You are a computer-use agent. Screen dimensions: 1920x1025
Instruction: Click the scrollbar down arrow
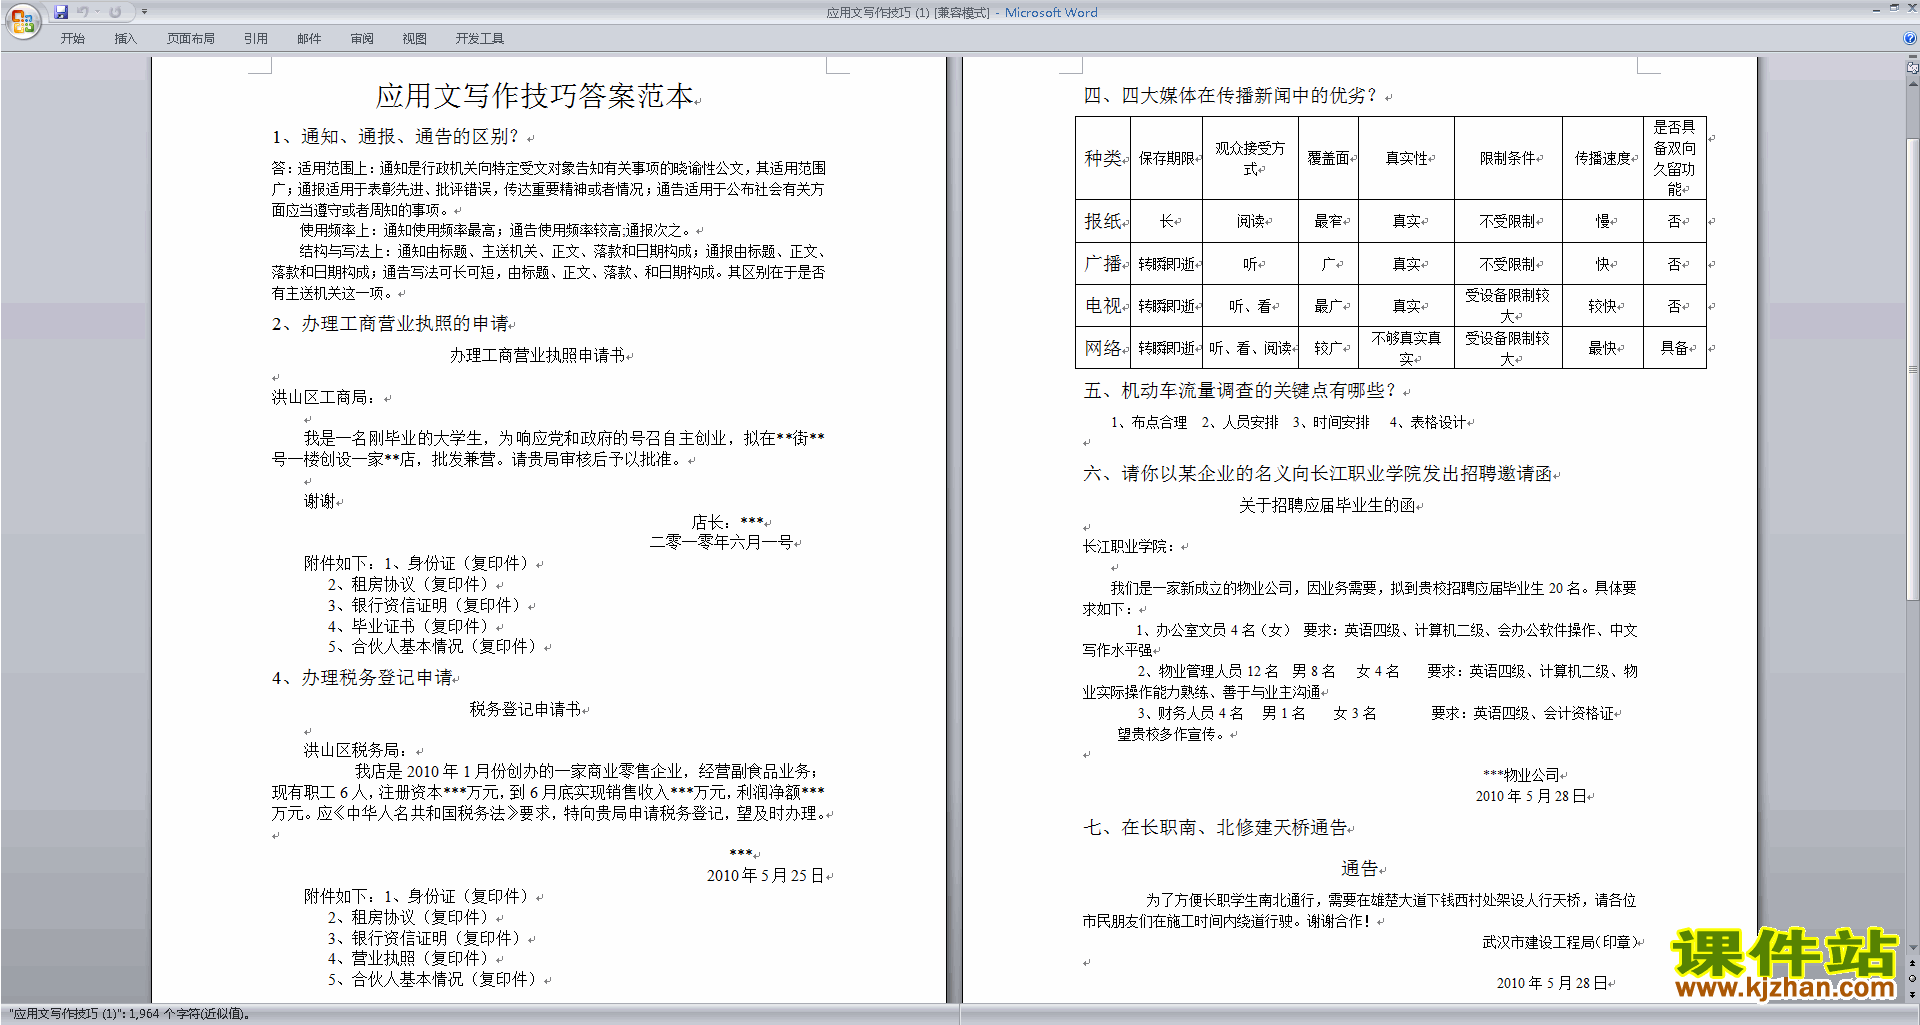pos(1913,948)
